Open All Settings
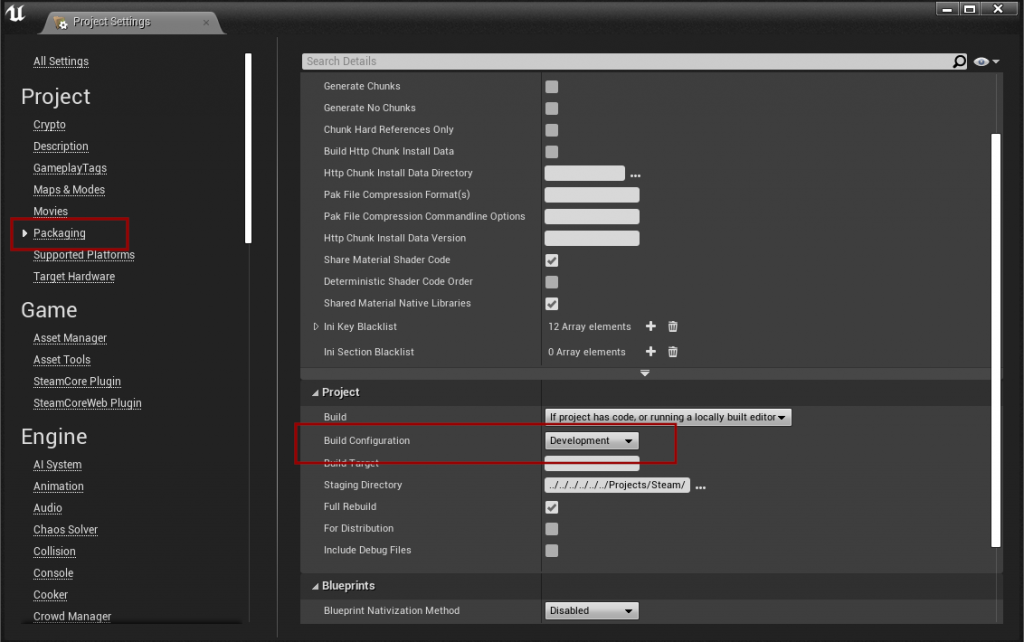Image resolution: width=1024 pixels, height=642 pixels. (x=60, y=61)
